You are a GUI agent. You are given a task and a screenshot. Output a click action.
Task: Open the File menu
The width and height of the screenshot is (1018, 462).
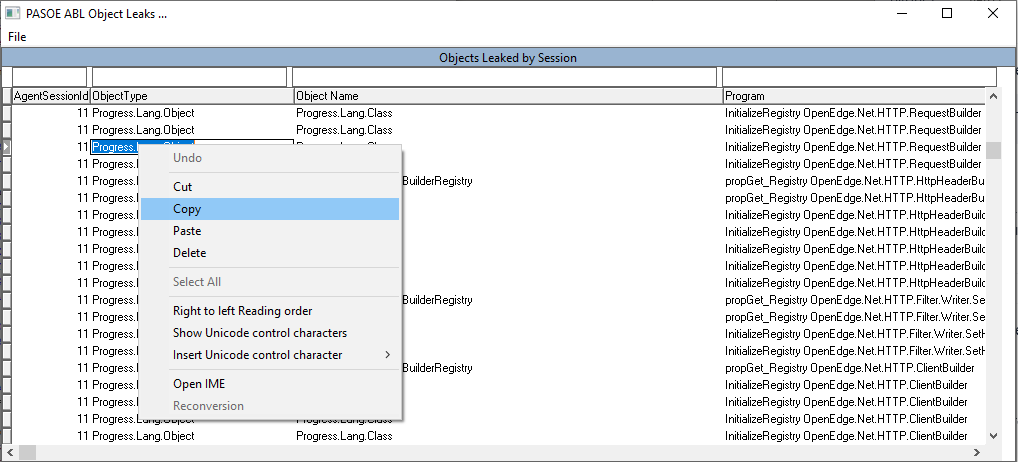[17, 37]
